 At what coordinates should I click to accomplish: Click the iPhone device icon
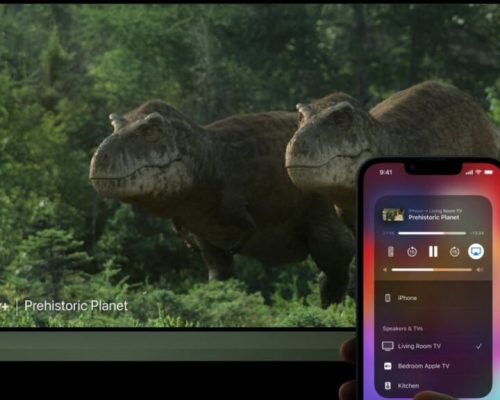pyautogui.click(x=388, y=298)
